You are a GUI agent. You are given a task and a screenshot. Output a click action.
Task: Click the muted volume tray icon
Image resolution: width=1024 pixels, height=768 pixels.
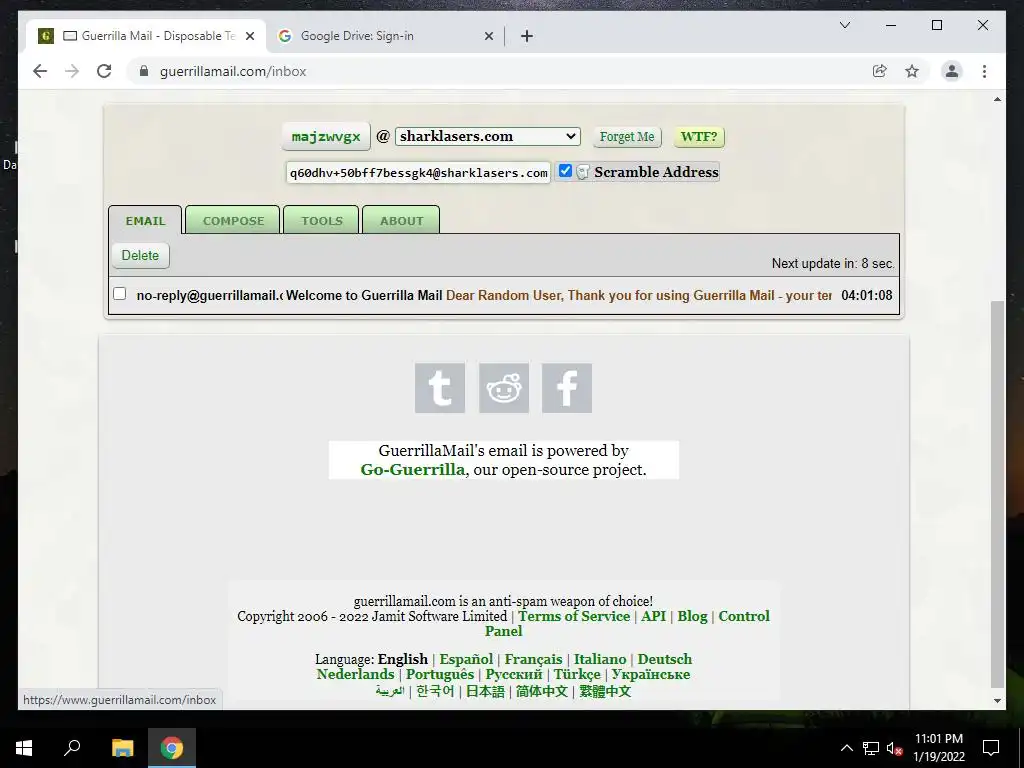click(894, 748)
